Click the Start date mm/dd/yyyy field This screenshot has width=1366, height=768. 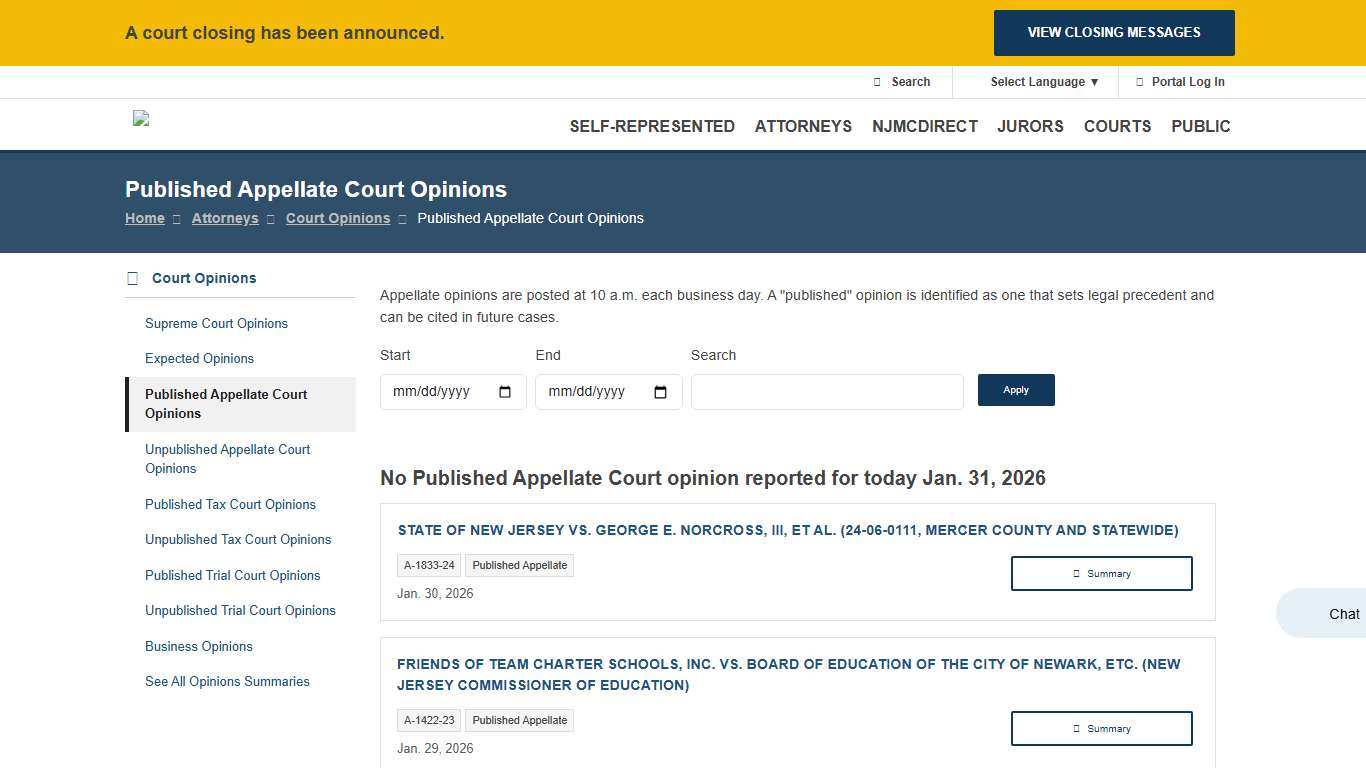click(x=440, y=392)
